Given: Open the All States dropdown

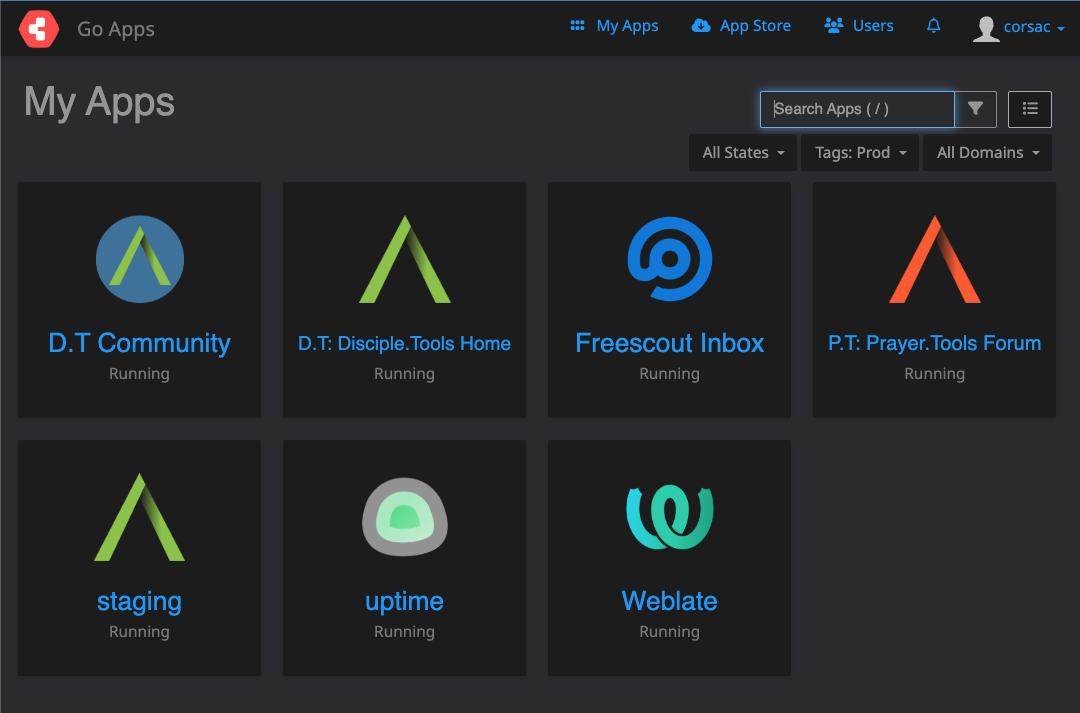Looking at the screenshot, I should click(742, 152).
